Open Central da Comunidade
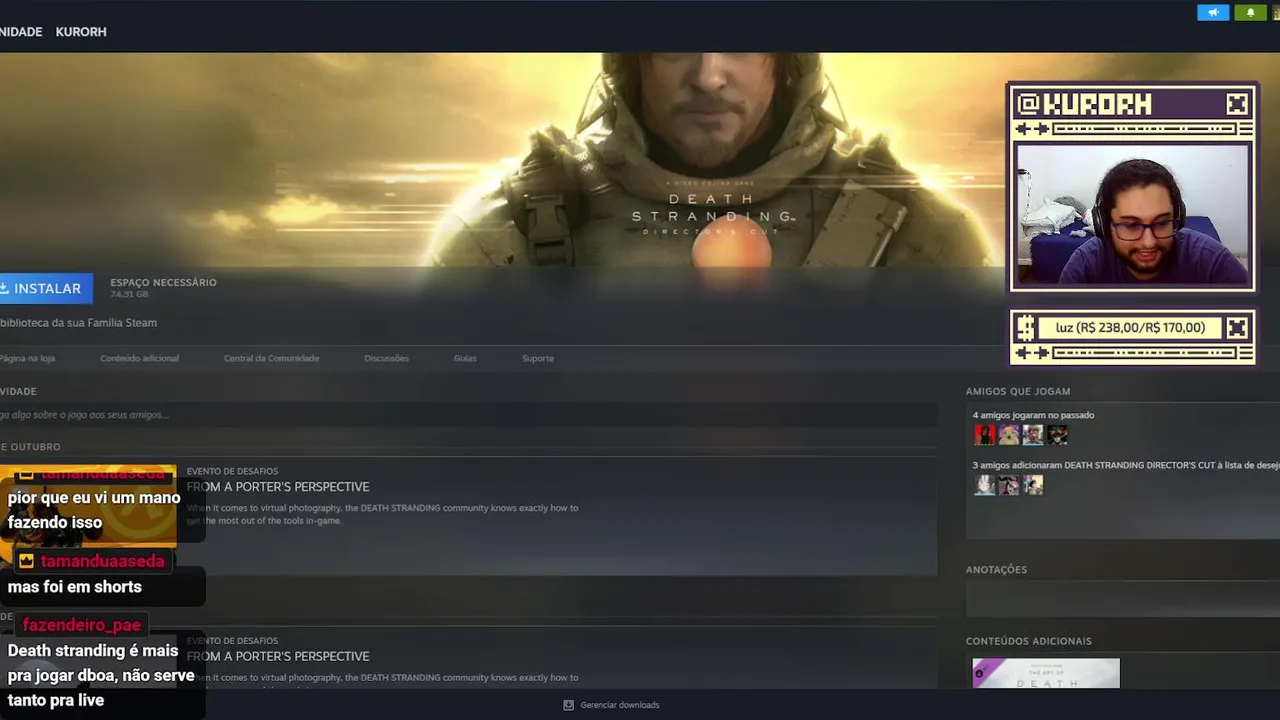Viewport: 1280px width, 720px height. point(271,358)
